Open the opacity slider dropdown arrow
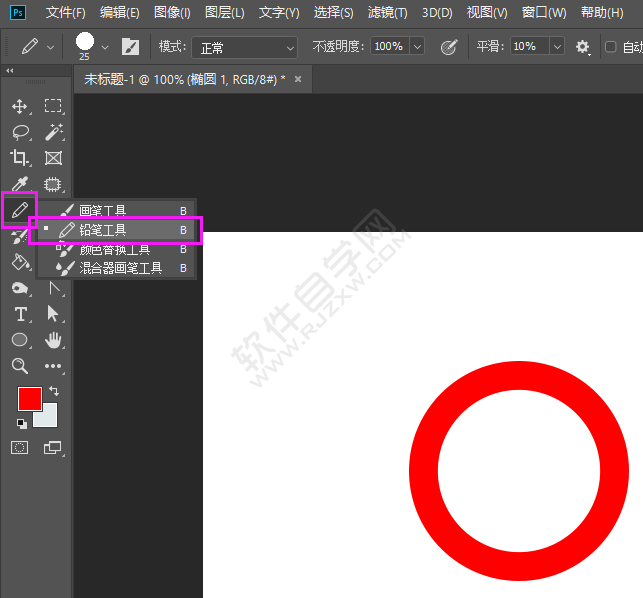 (417, 46)
